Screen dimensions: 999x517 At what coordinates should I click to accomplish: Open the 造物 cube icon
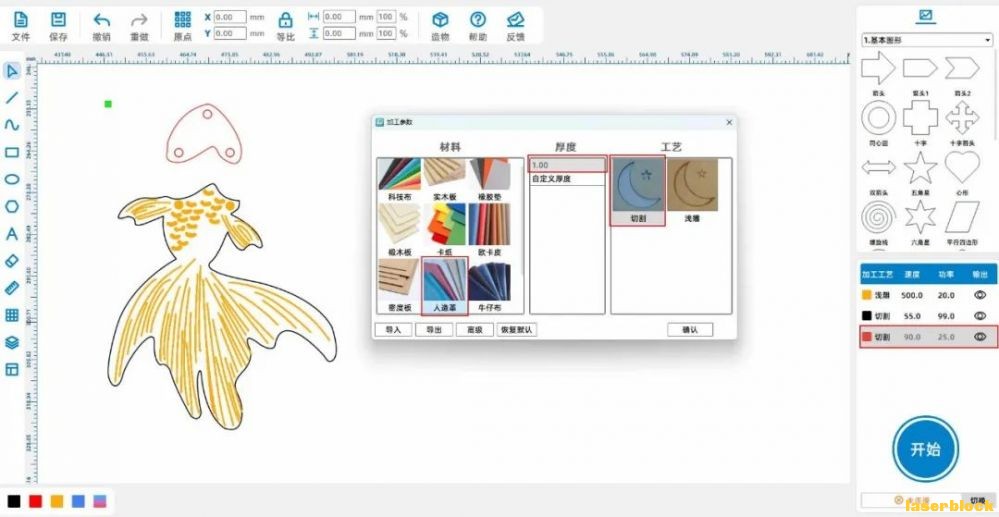(x=440, y=20)
